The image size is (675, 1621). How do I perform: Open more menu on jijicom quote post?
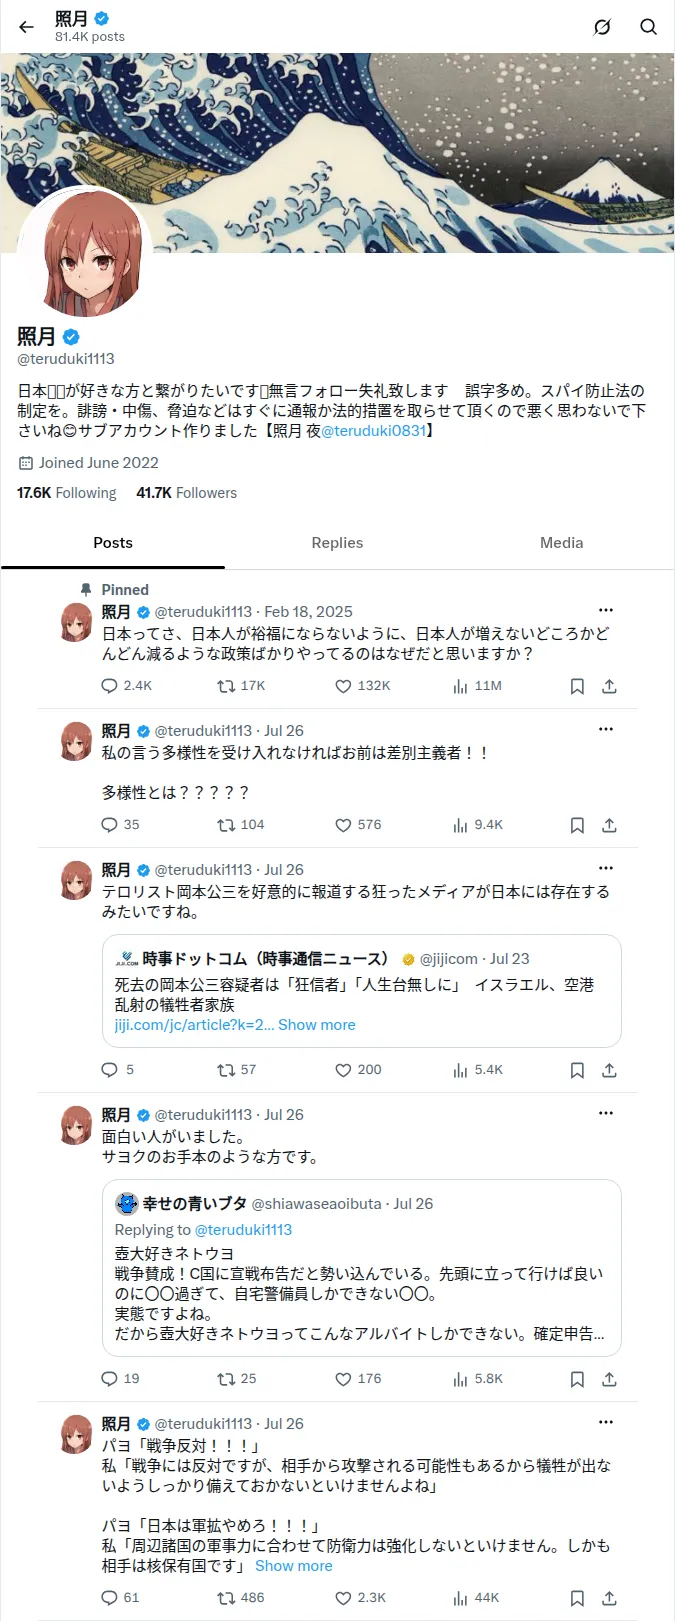pos(606,868)
